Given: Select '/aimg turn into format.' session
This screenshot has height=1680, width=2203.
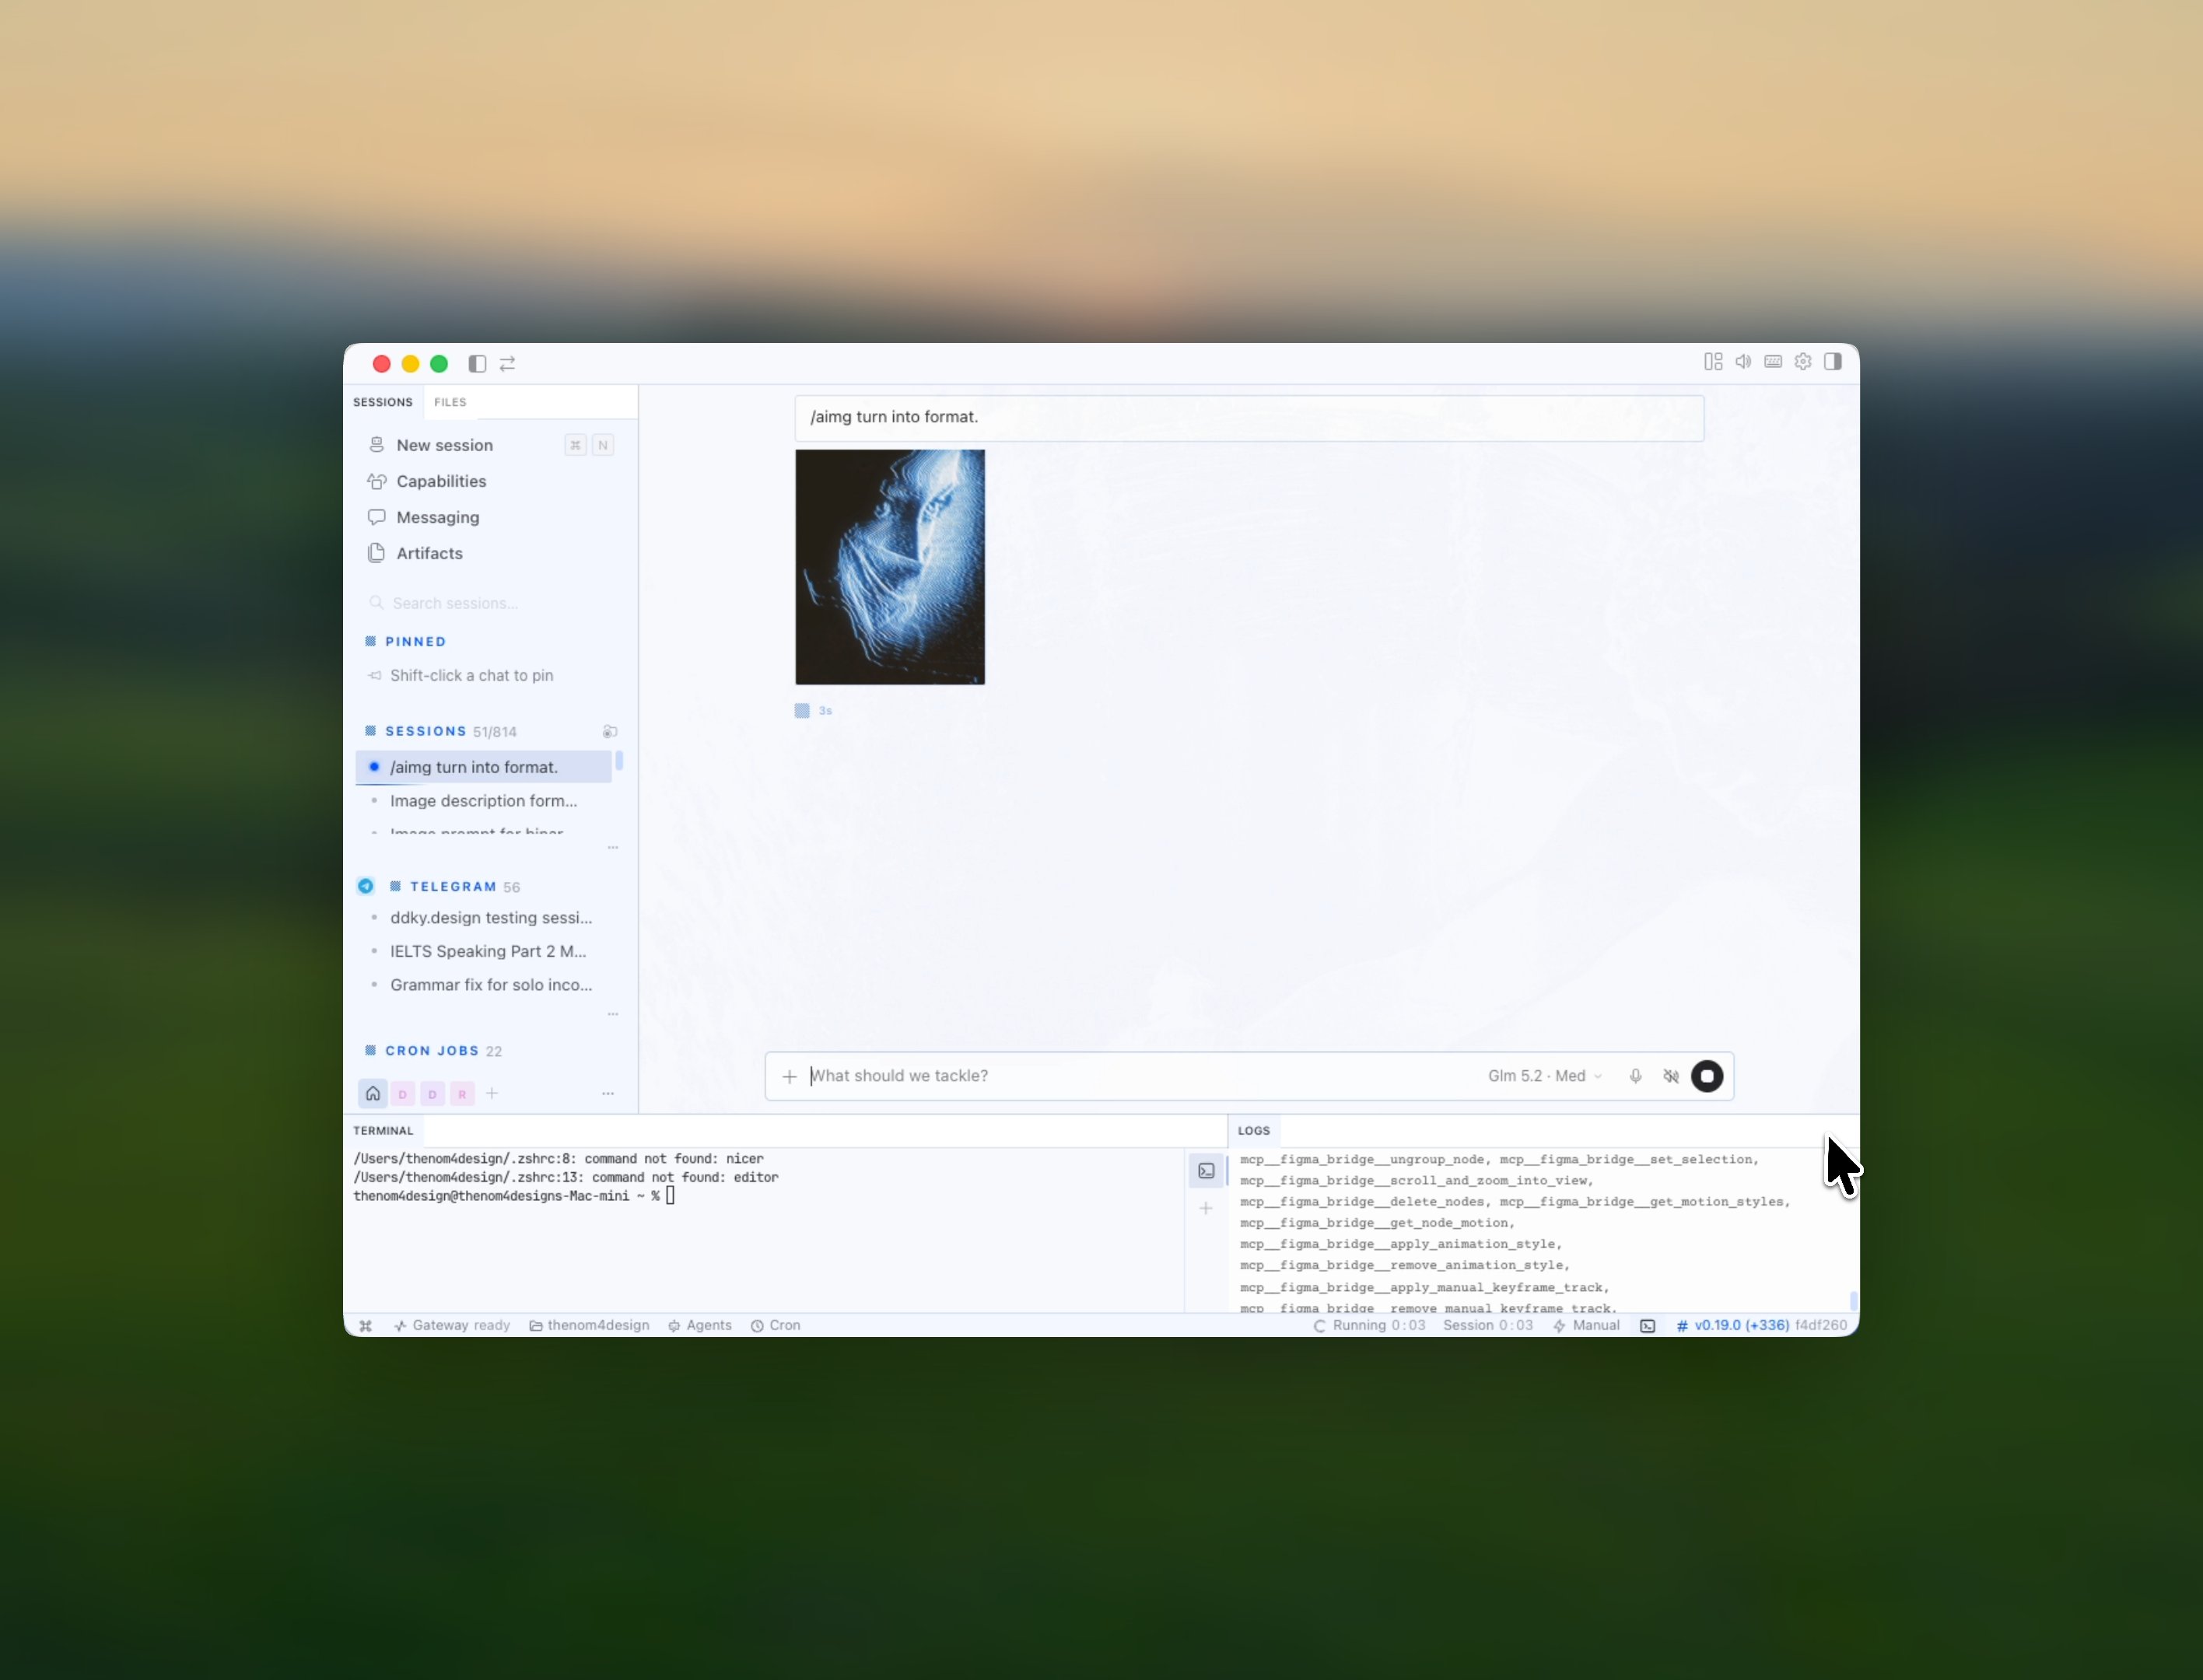Looking at the screenshot, I should tap(484, 767).
